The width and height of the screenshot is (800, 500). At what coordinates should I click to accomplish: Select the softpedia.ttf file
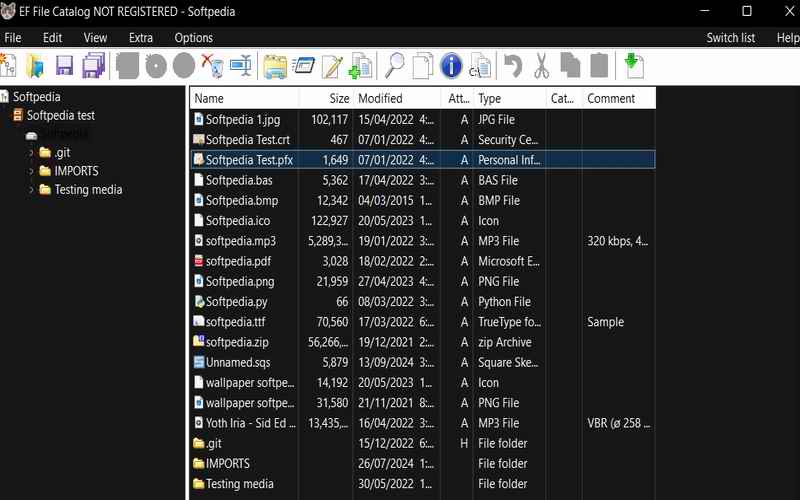[x=423, y=322]
